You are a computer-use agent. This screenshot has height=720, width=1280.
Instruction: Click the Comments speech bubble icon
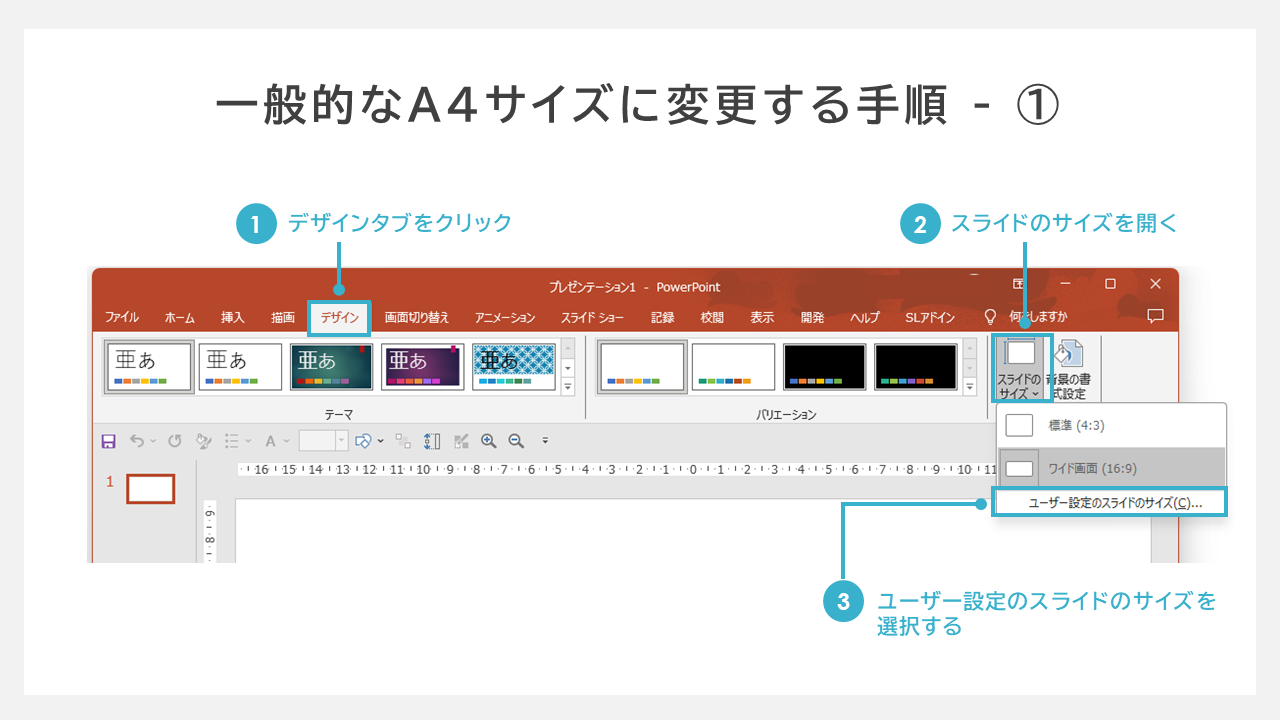[x=1155, y=316]
